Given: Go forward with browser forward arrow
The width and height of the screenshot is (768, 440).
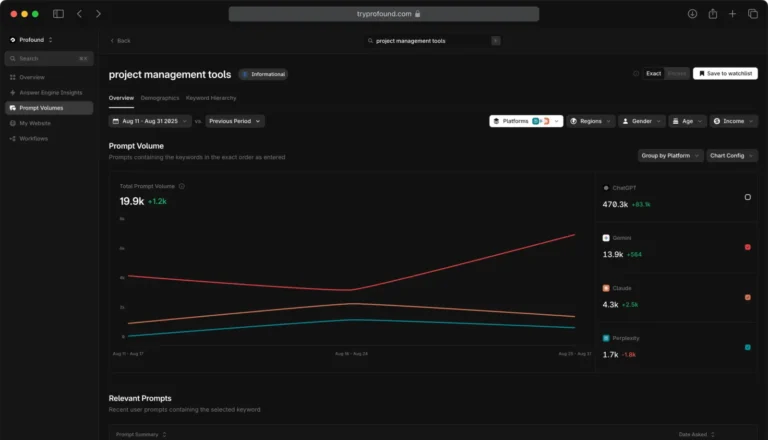Looking at the screenshot, I should 98,14.
